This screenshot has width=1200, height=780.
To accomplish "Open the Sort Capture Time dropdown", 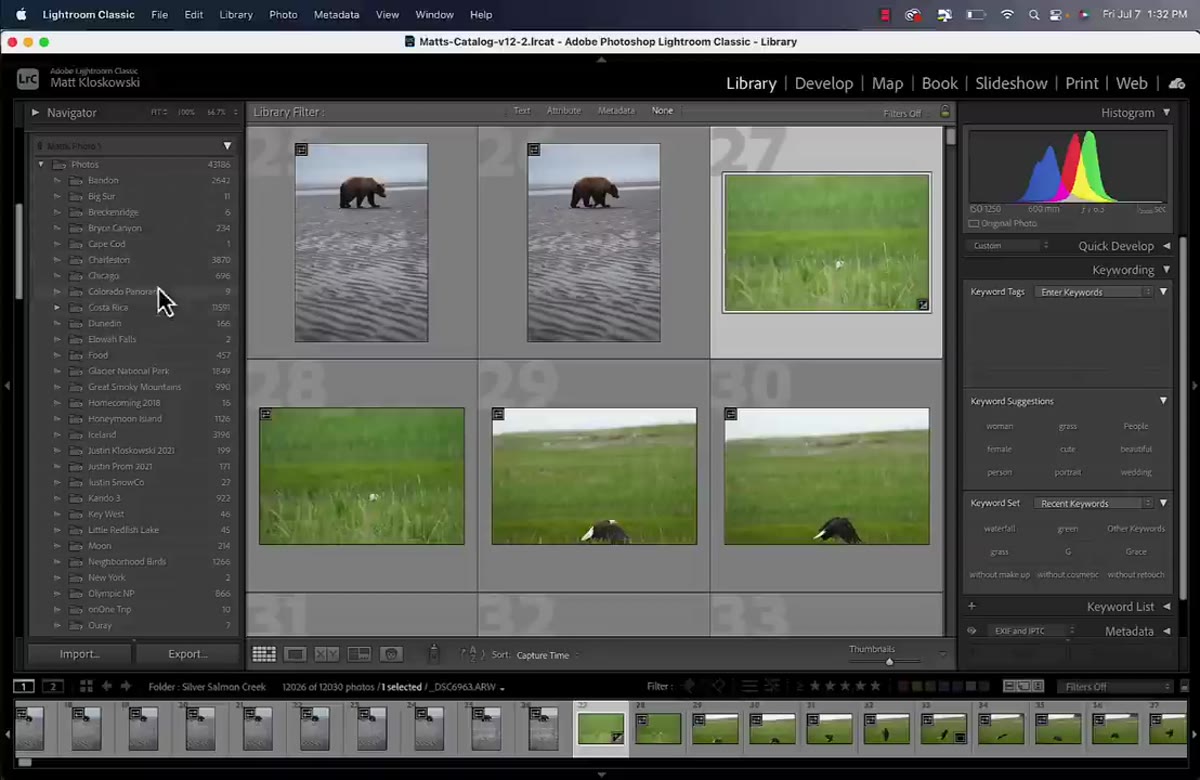I will click(546, 655).
